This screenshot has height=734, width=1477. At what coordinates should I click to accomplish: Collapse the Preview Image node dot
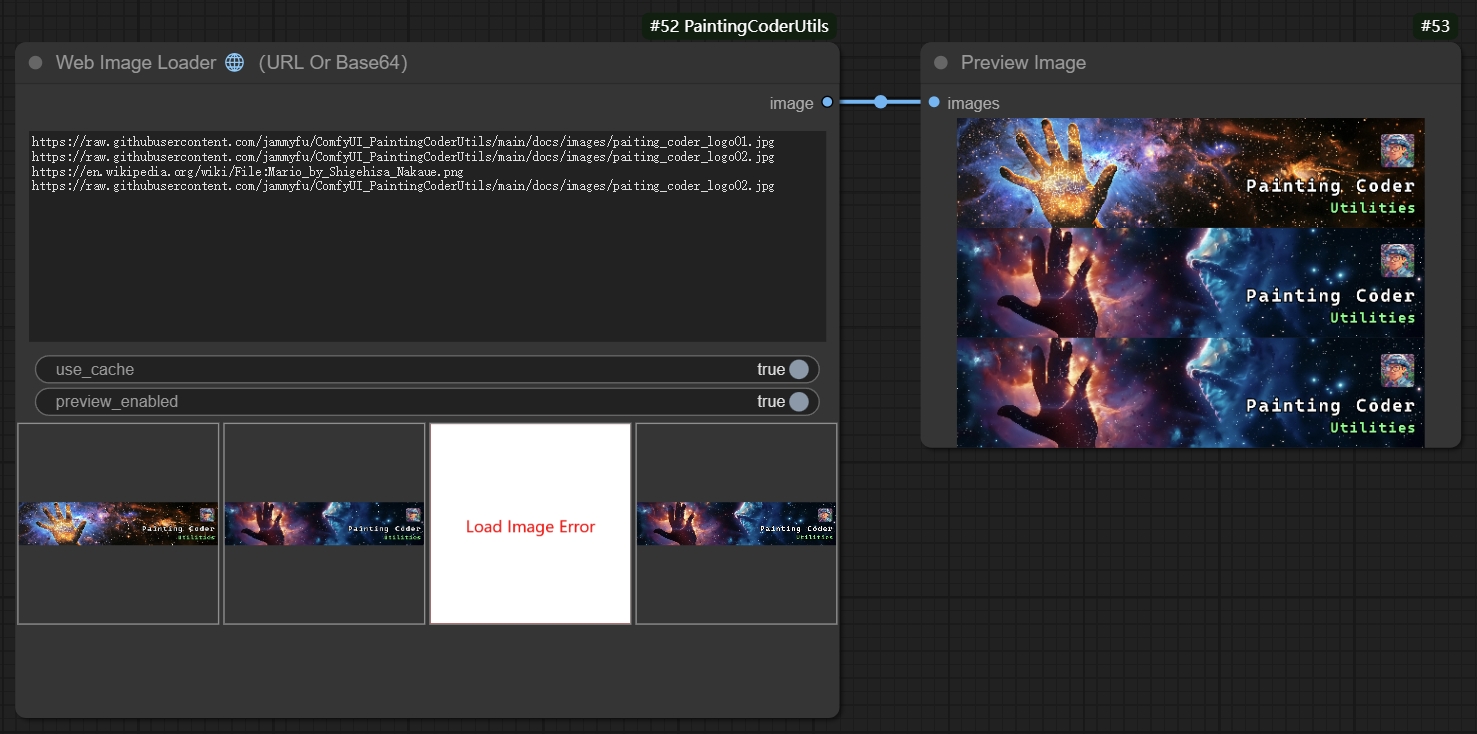point(941,62)
